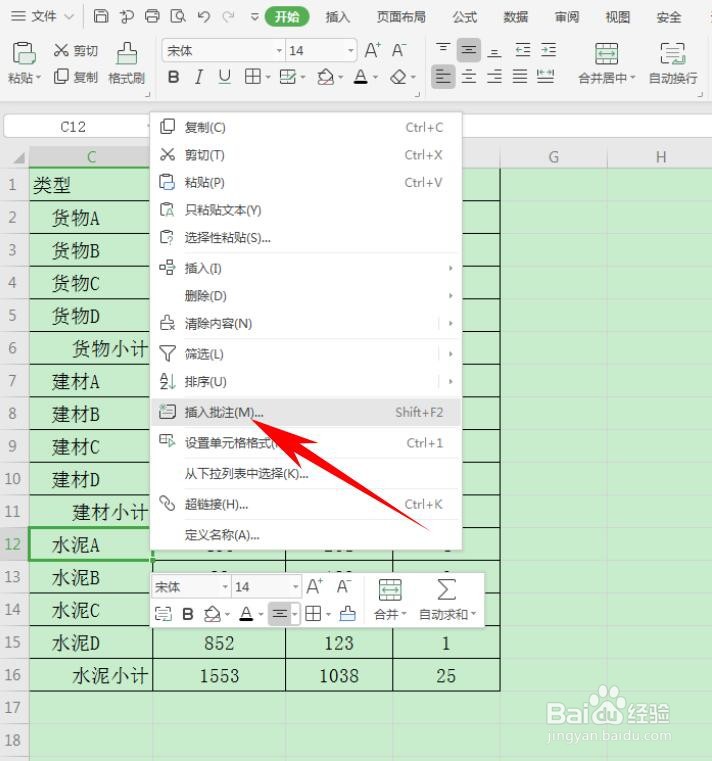712x761 pixels.
Task: Expand the context menu Insert (插入) submenu arrow
Action: (x=450, y=268)
